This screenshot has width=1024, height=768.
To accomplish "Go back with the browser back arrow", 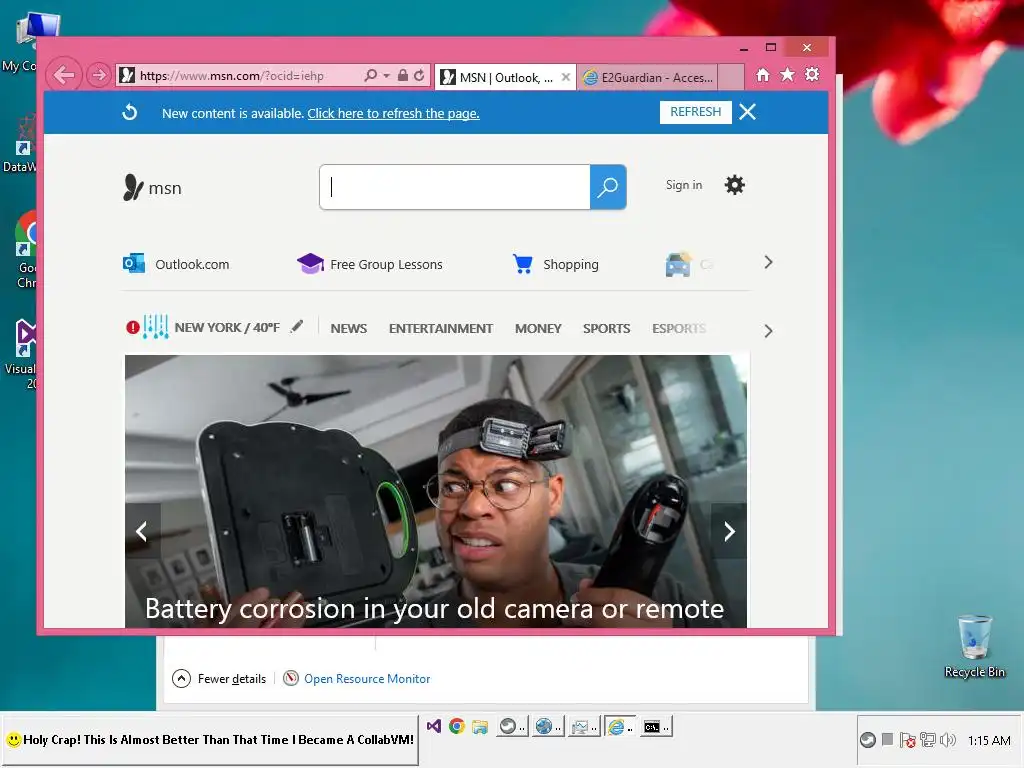I will click(64, 75).
